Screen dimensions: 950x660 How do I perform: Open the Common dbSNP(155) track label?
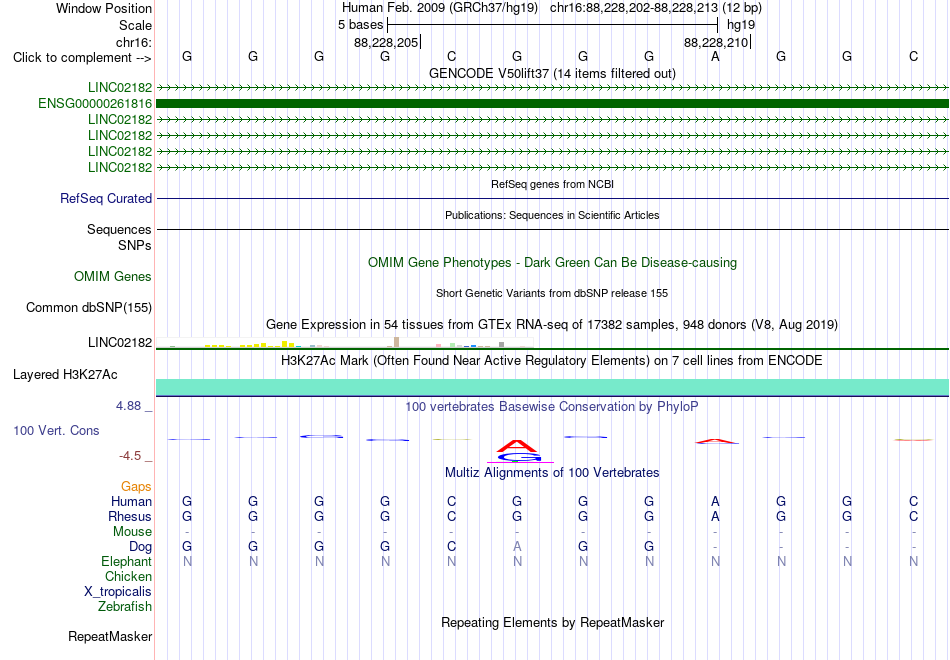[x=89, y=308]
